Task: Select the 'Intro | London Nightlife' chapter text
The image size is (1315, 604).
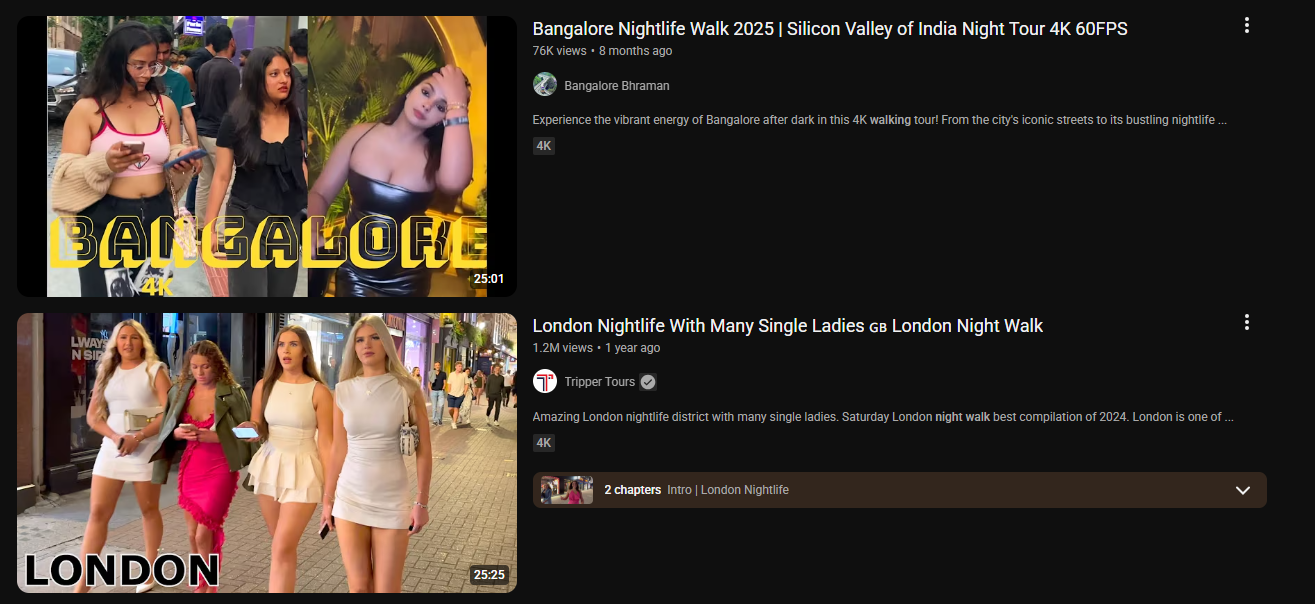Action: point(727,490)
